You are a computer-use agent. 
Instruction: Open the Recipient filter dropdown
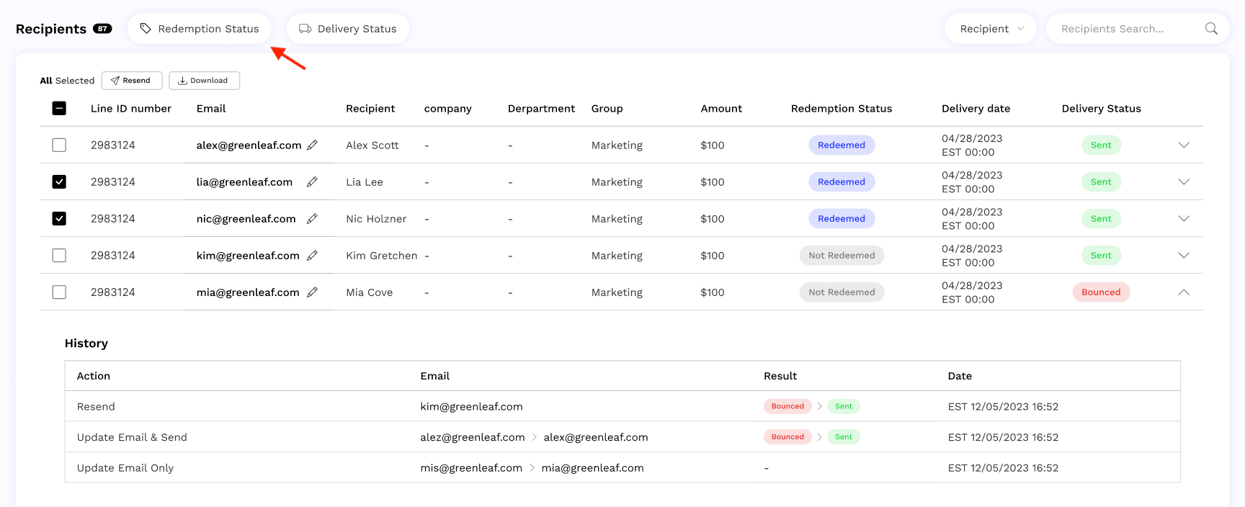pyautogui.click(x=990, y=29)
